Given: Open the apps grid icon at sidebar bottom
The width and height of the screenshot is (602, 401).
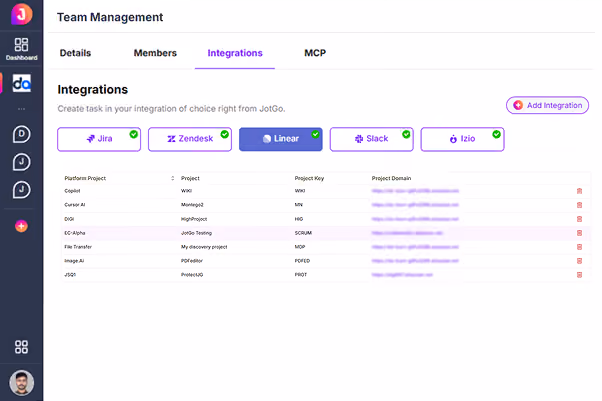Looking at the screenshot, I should pyautogui.click(x=22, y=347).
